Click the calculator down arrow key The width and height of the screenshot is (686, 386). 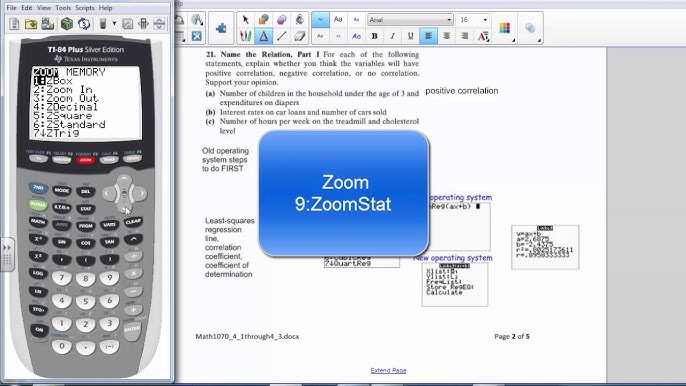click(124, 209)
